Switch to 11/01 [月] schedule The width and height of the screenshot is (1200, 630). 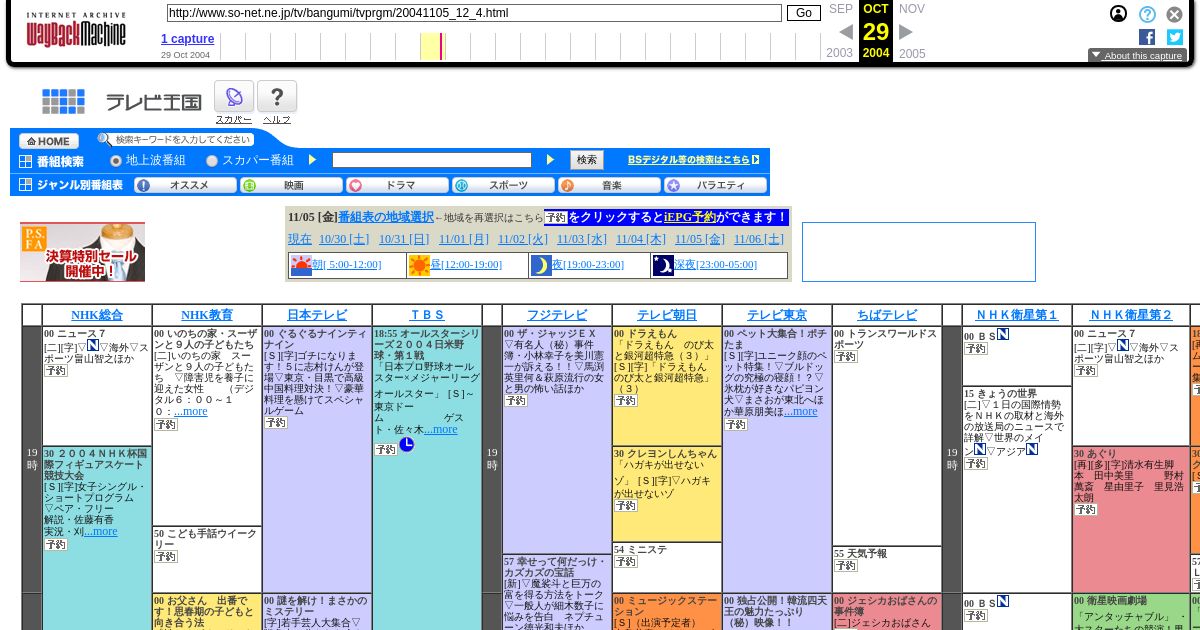(464, 239)
